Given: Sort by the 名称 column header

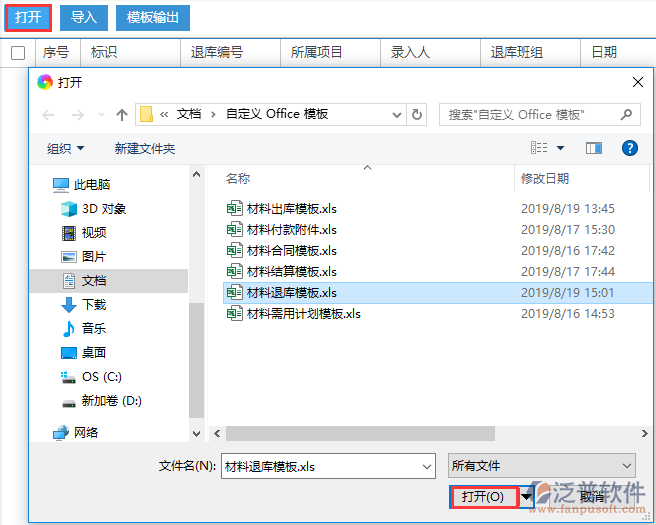Looking at the screenshot, I should click(x=238, y=179).
